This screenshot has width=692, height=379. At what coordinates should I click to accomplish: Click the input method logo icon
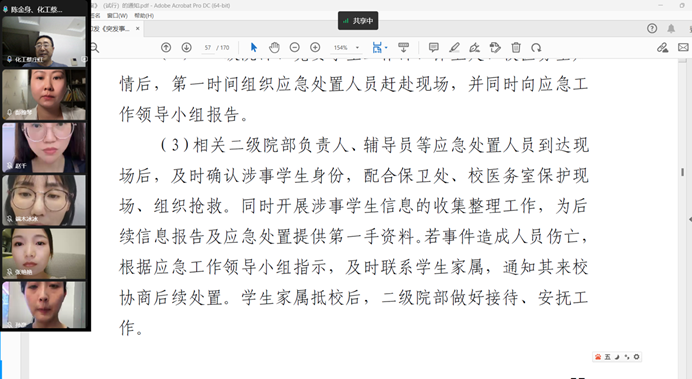click(x=598, y=356)
